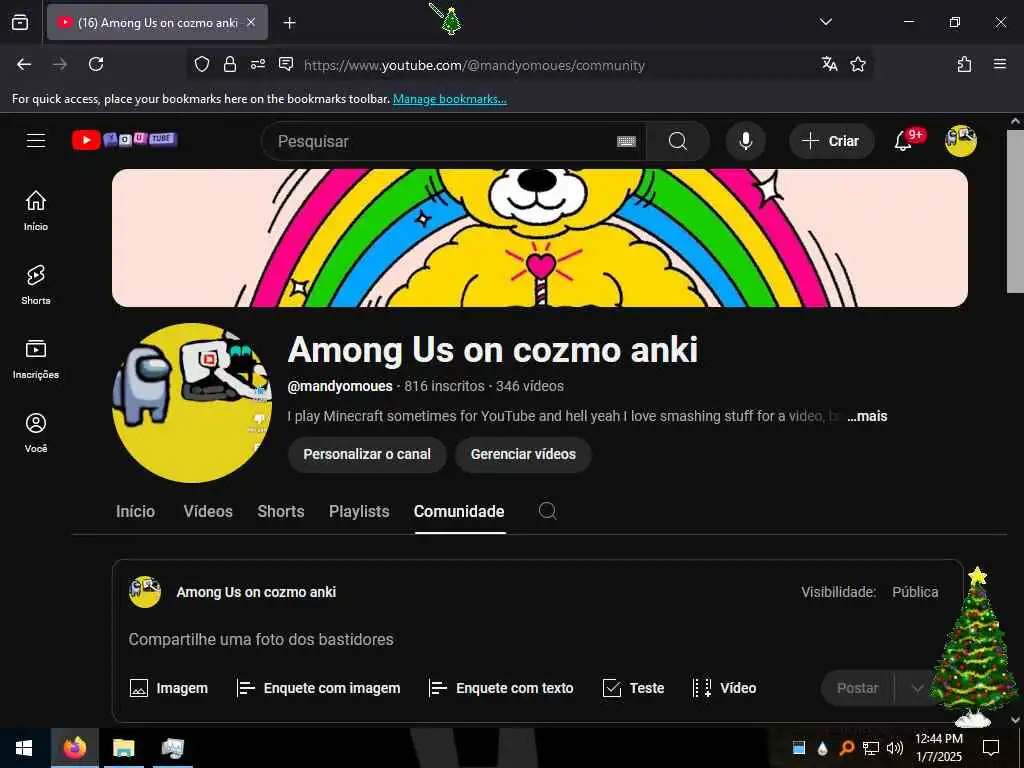Open tracking protection shield icon
Screen dimensions: 1024x768
pyautogui.click(x=202, y=64)
